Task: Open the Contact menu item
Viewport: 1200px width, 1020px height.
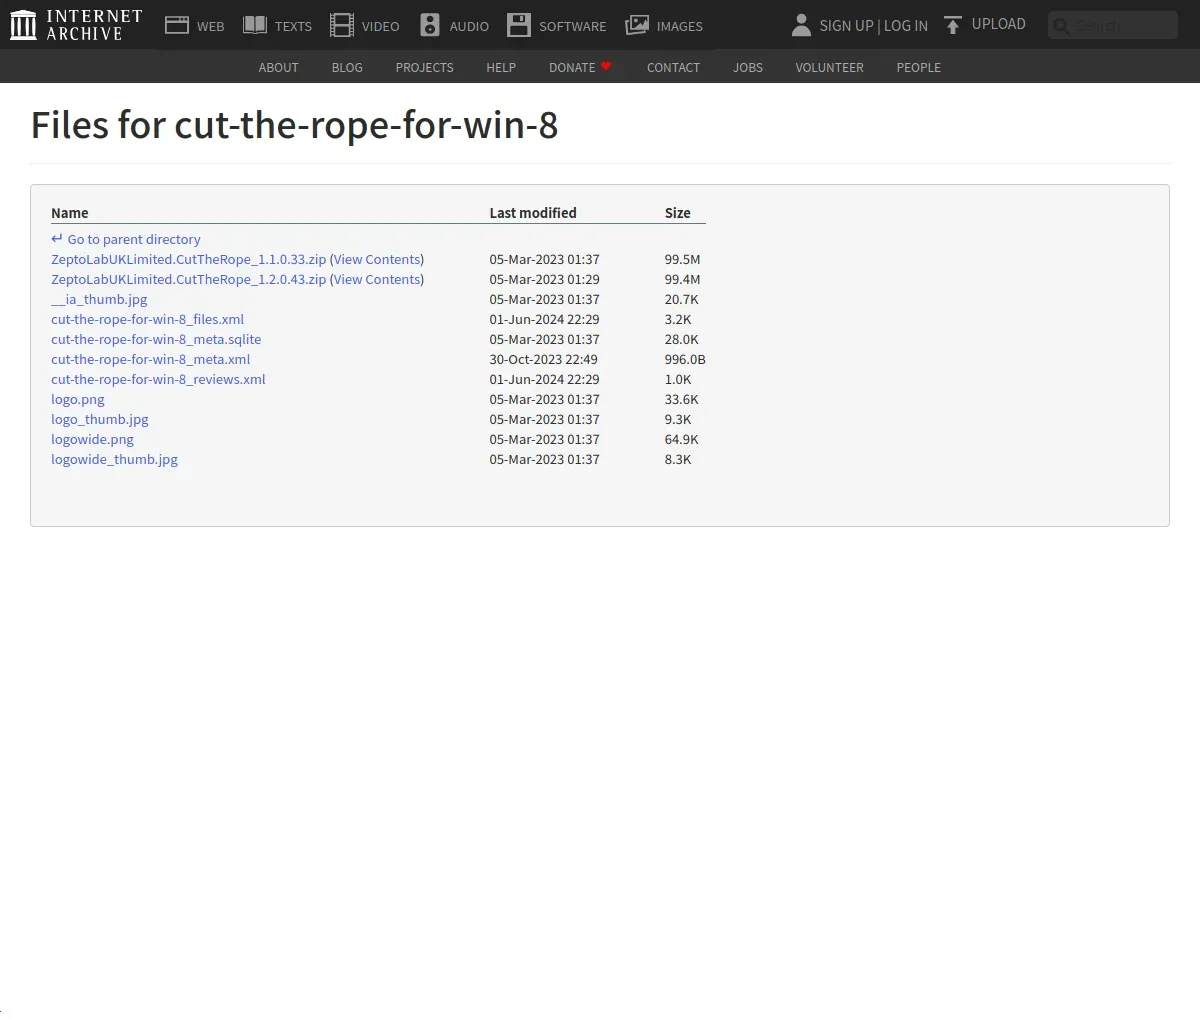Action: point(673,67)
